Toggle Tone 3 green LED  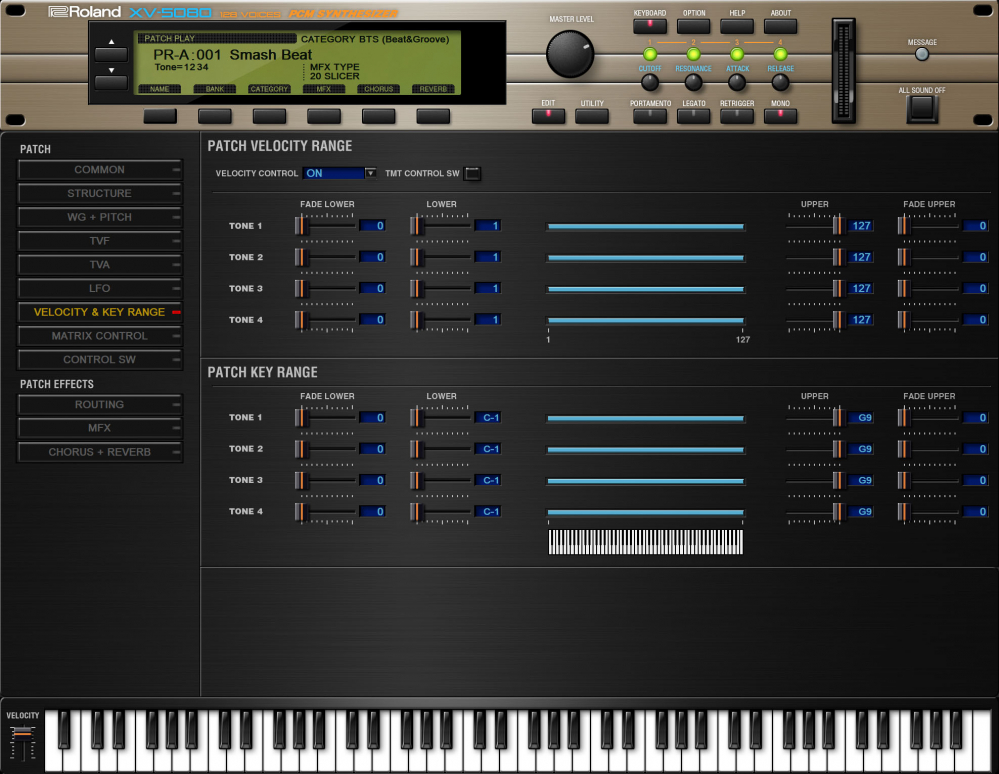pos(737,54)
